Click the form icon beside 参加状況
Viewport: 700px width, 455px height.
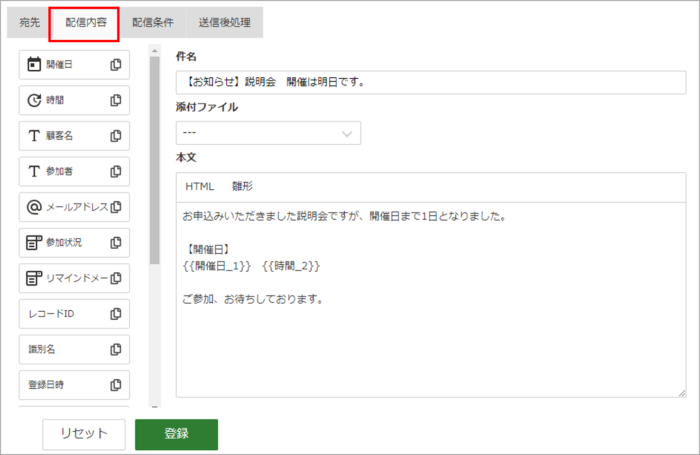click(x=34, y=242)
